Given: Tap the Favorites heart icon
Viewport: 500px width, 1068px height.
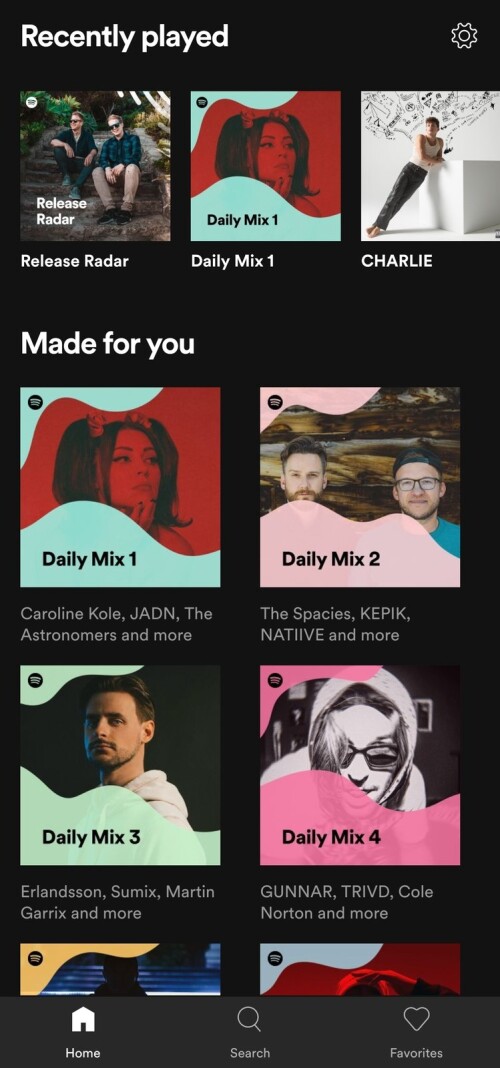Looking at the screenshot, I should [416, 1019].
